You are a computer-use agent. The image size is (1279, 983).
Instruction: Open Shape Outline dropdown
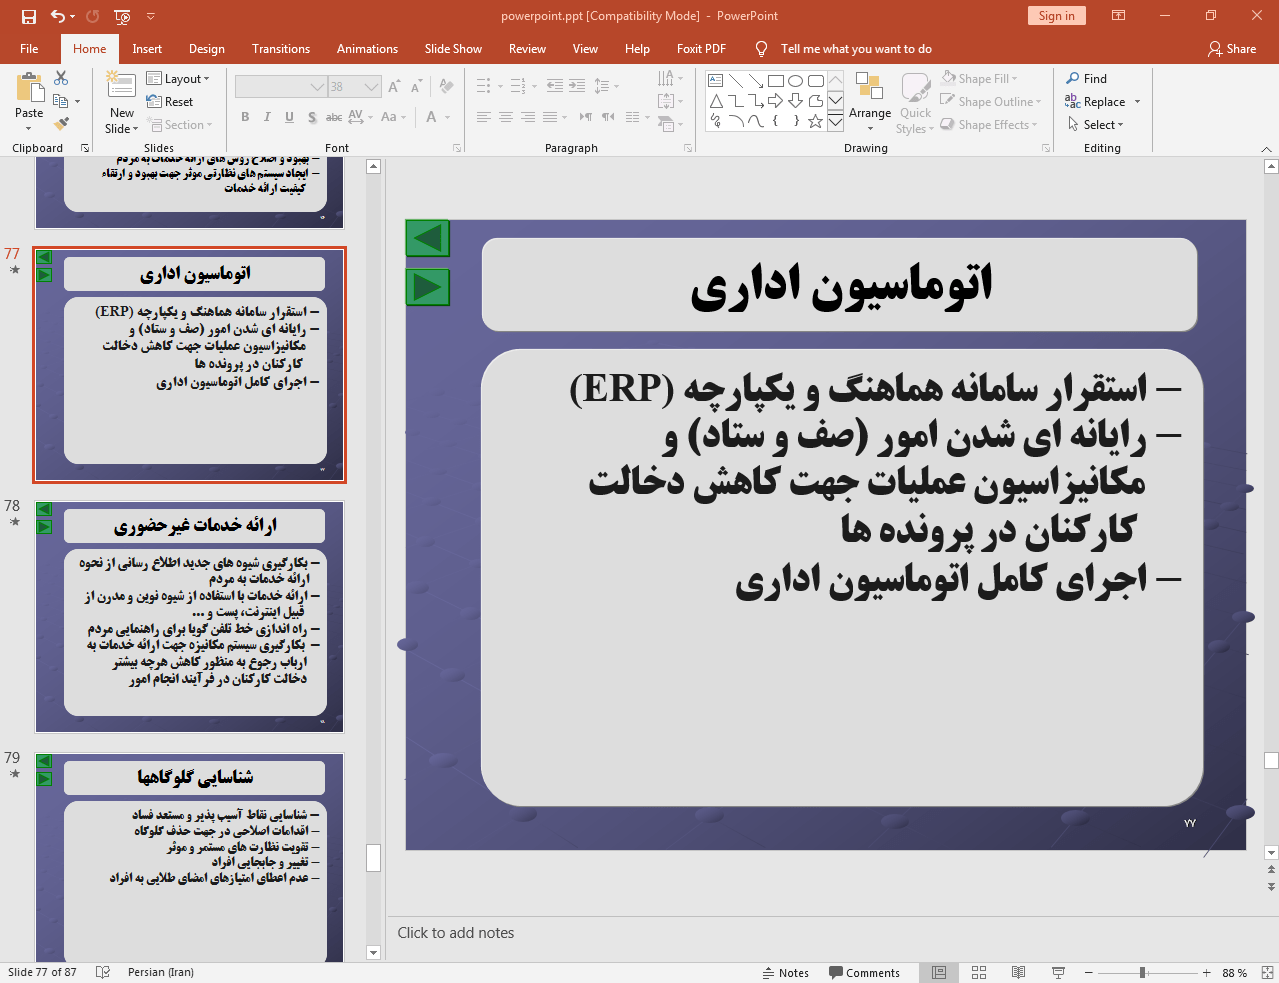(x=991, y=102)
